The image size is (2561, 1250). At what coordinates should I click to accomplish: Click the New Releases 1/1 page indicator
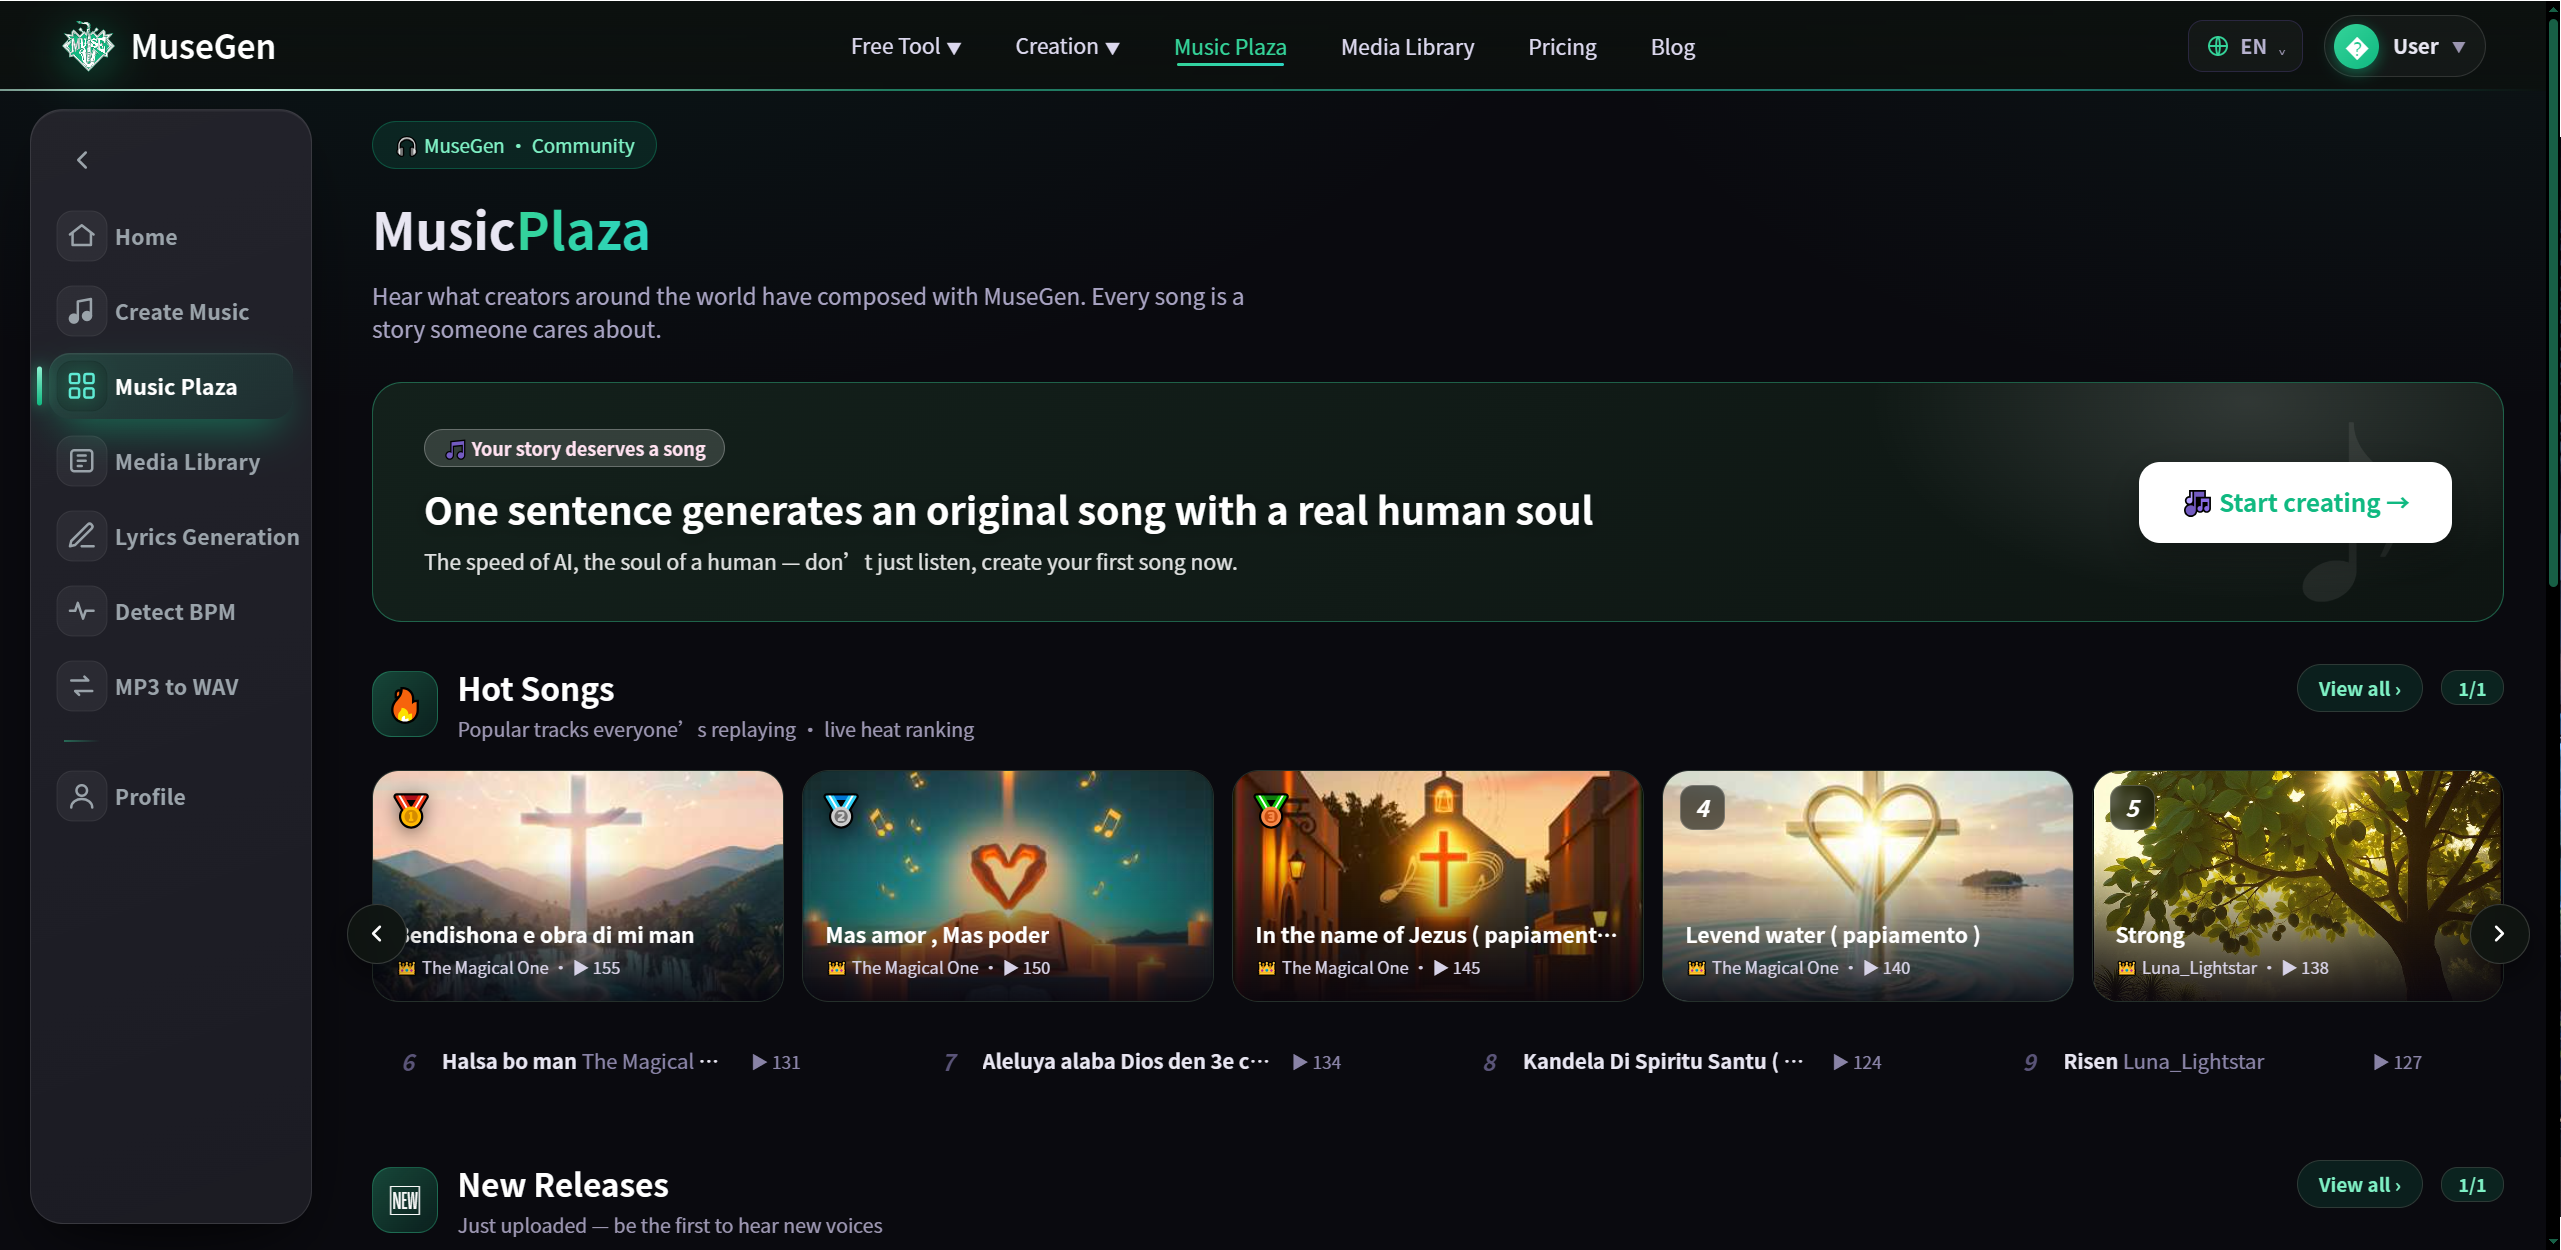2472,1185
